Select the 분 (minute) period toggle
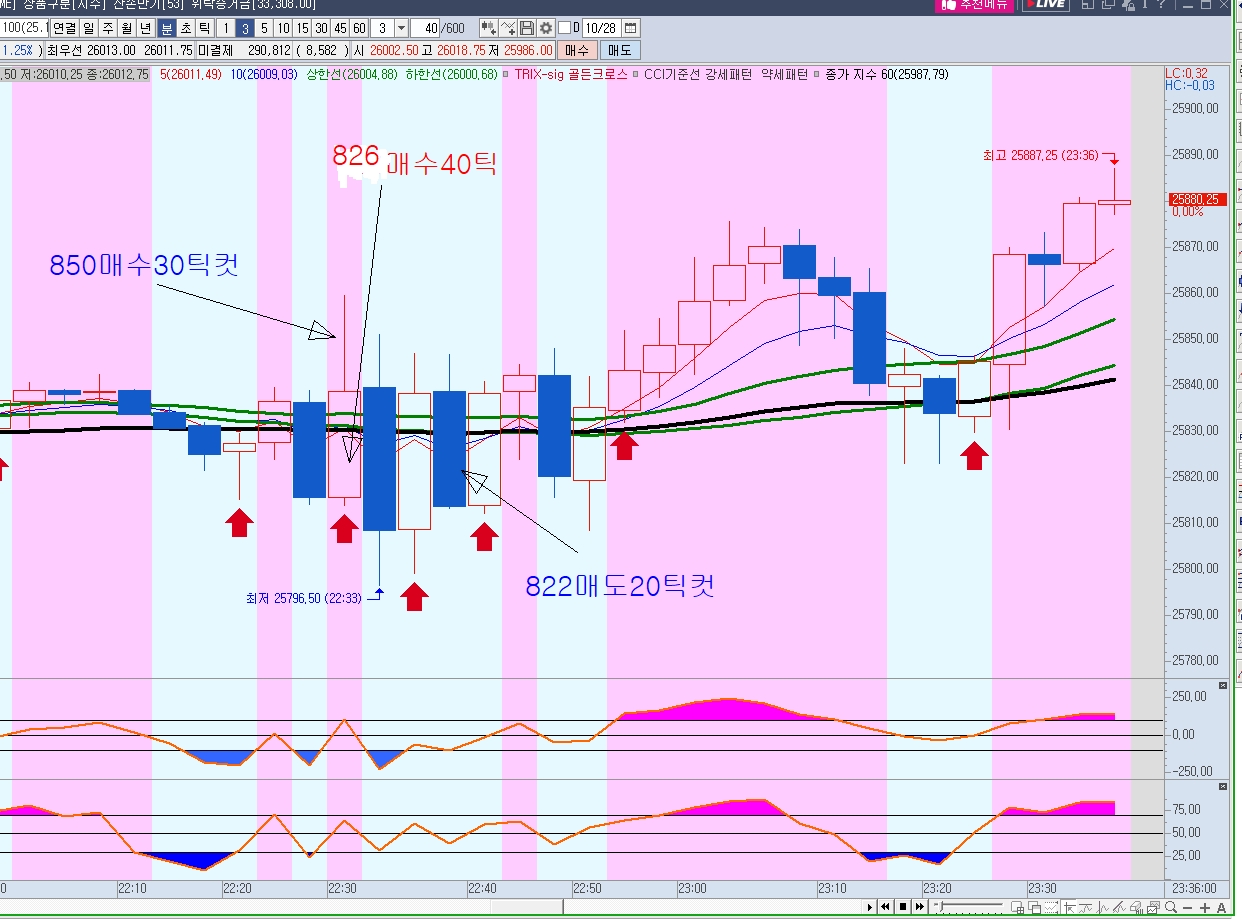Image resolution: width=1242 pixels, height=919 pixels. pos(166,28)
